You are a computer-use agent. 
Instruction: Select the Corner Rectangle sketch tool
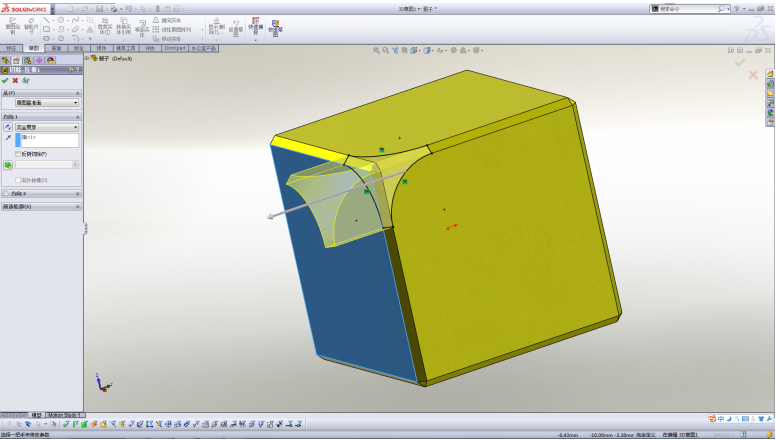(46, 29)
